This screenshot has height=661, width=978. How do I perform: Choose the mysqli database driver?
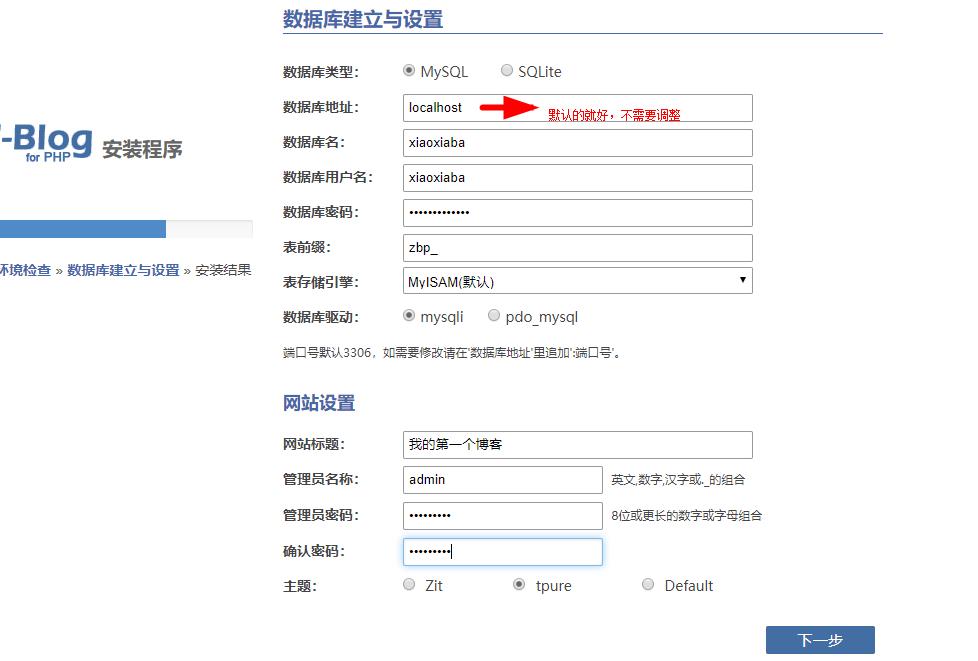[409, 316]
